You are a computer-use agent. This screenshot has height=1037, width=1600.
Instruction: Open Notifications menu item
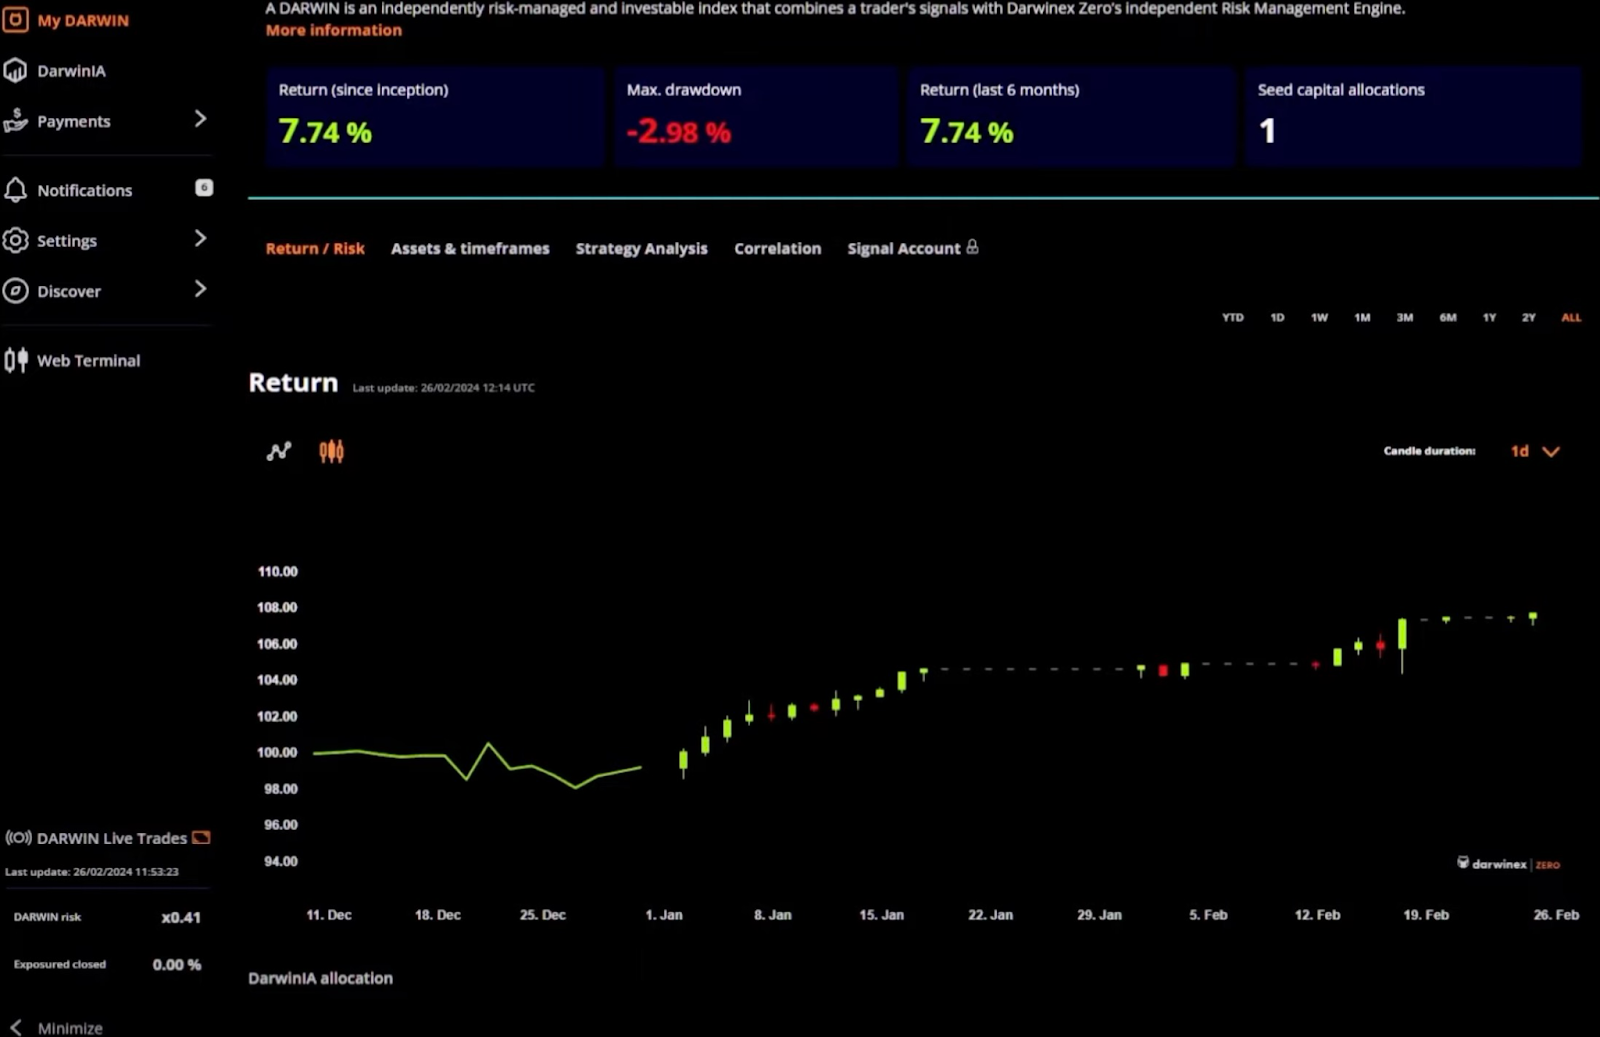pos(85,190)
